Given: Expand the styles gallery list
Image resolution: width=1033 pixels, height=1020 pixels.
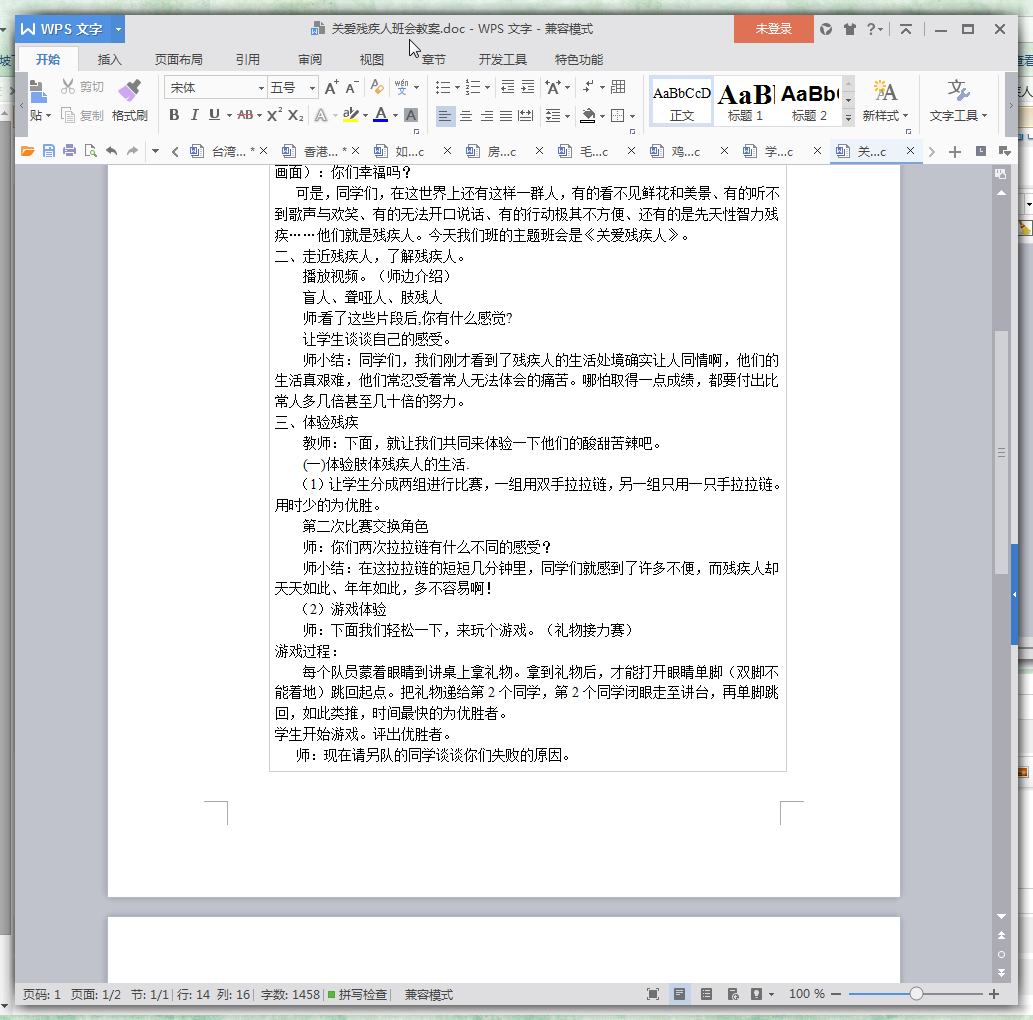Looking at the screenshot, I should coord(849,117).
